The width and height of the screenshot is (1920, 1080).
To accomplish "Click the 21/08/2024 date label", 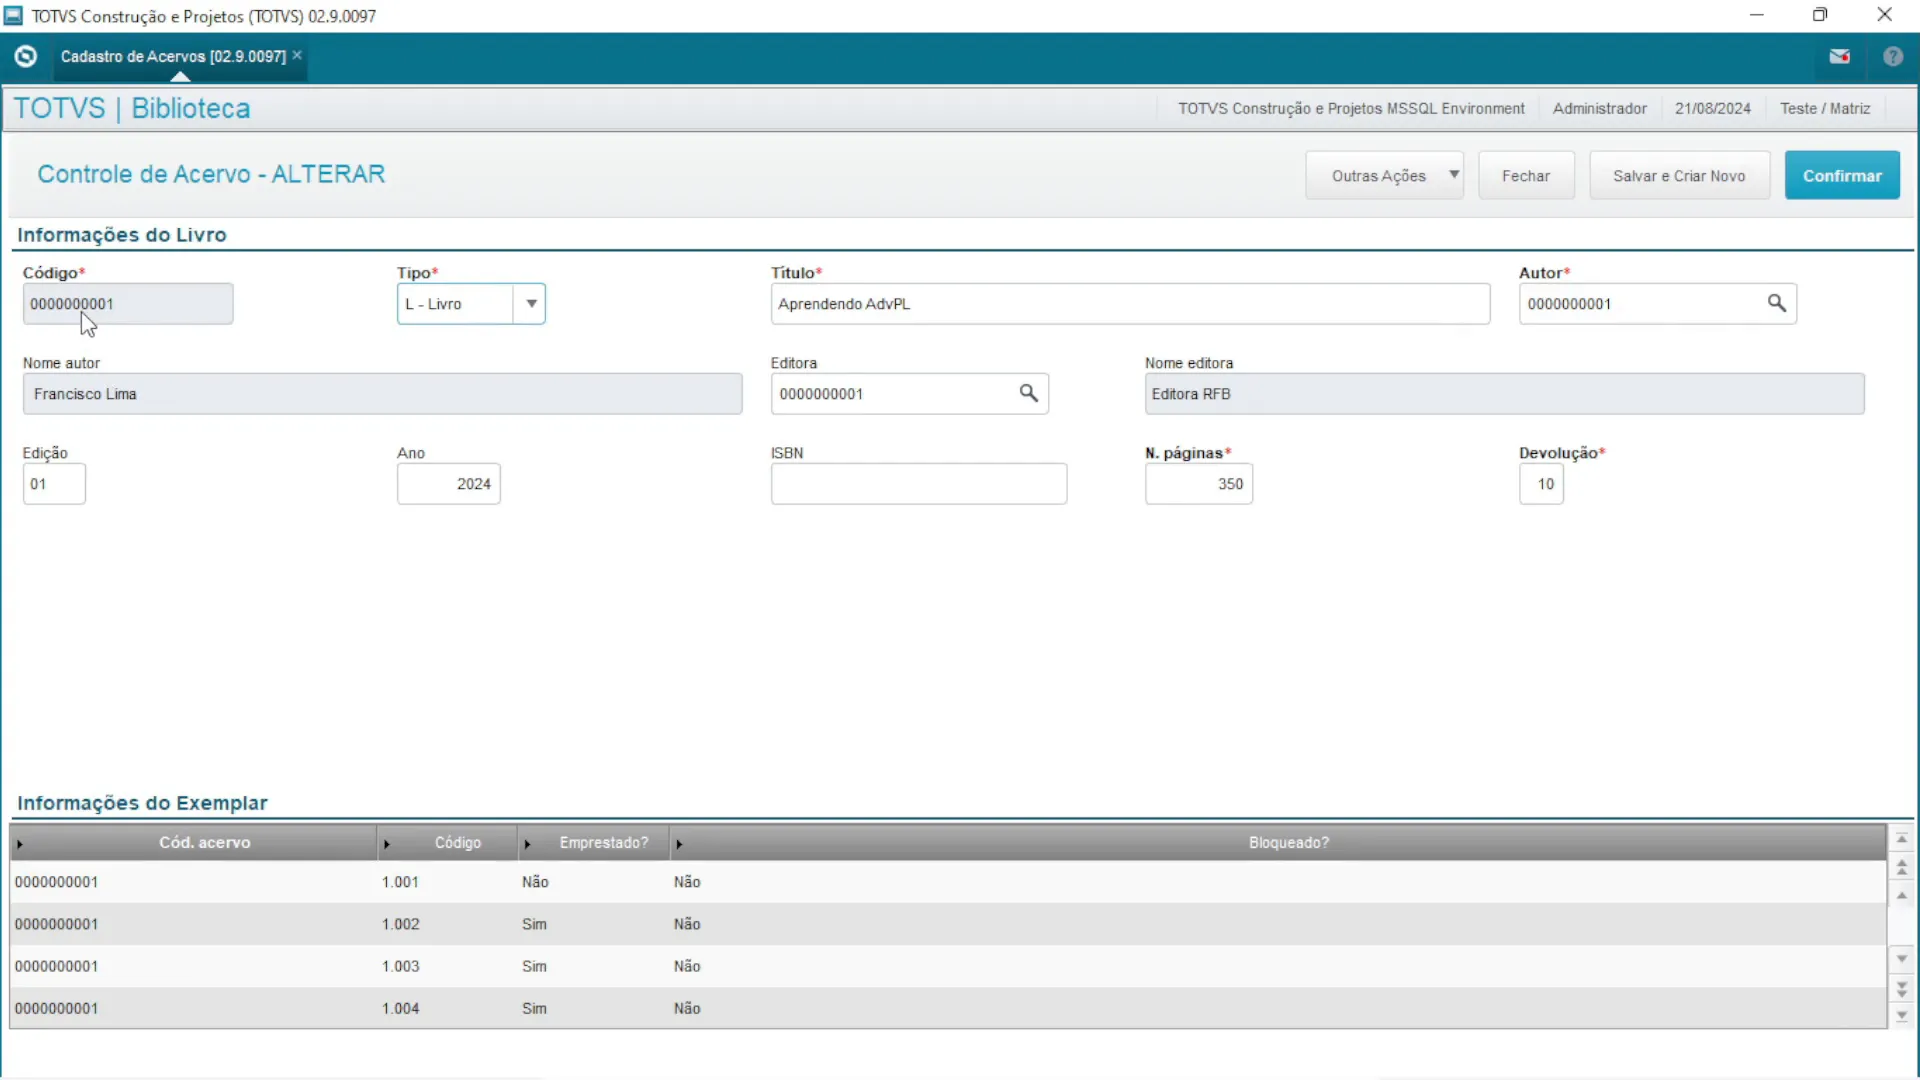I will 1712,108.
